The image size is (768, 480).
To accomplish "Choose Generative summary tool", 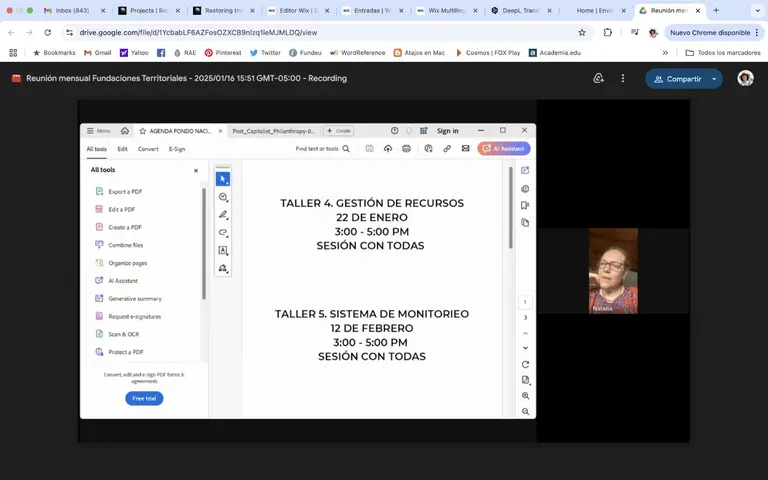I will (128, 298).
